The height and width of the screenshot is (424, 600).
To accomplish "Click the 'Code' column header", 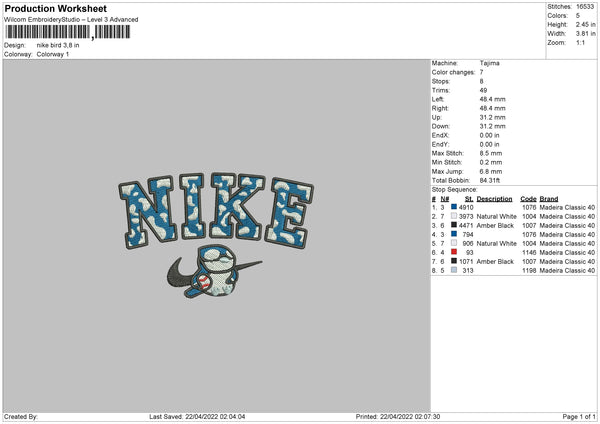I will click(x=528, y=199).
